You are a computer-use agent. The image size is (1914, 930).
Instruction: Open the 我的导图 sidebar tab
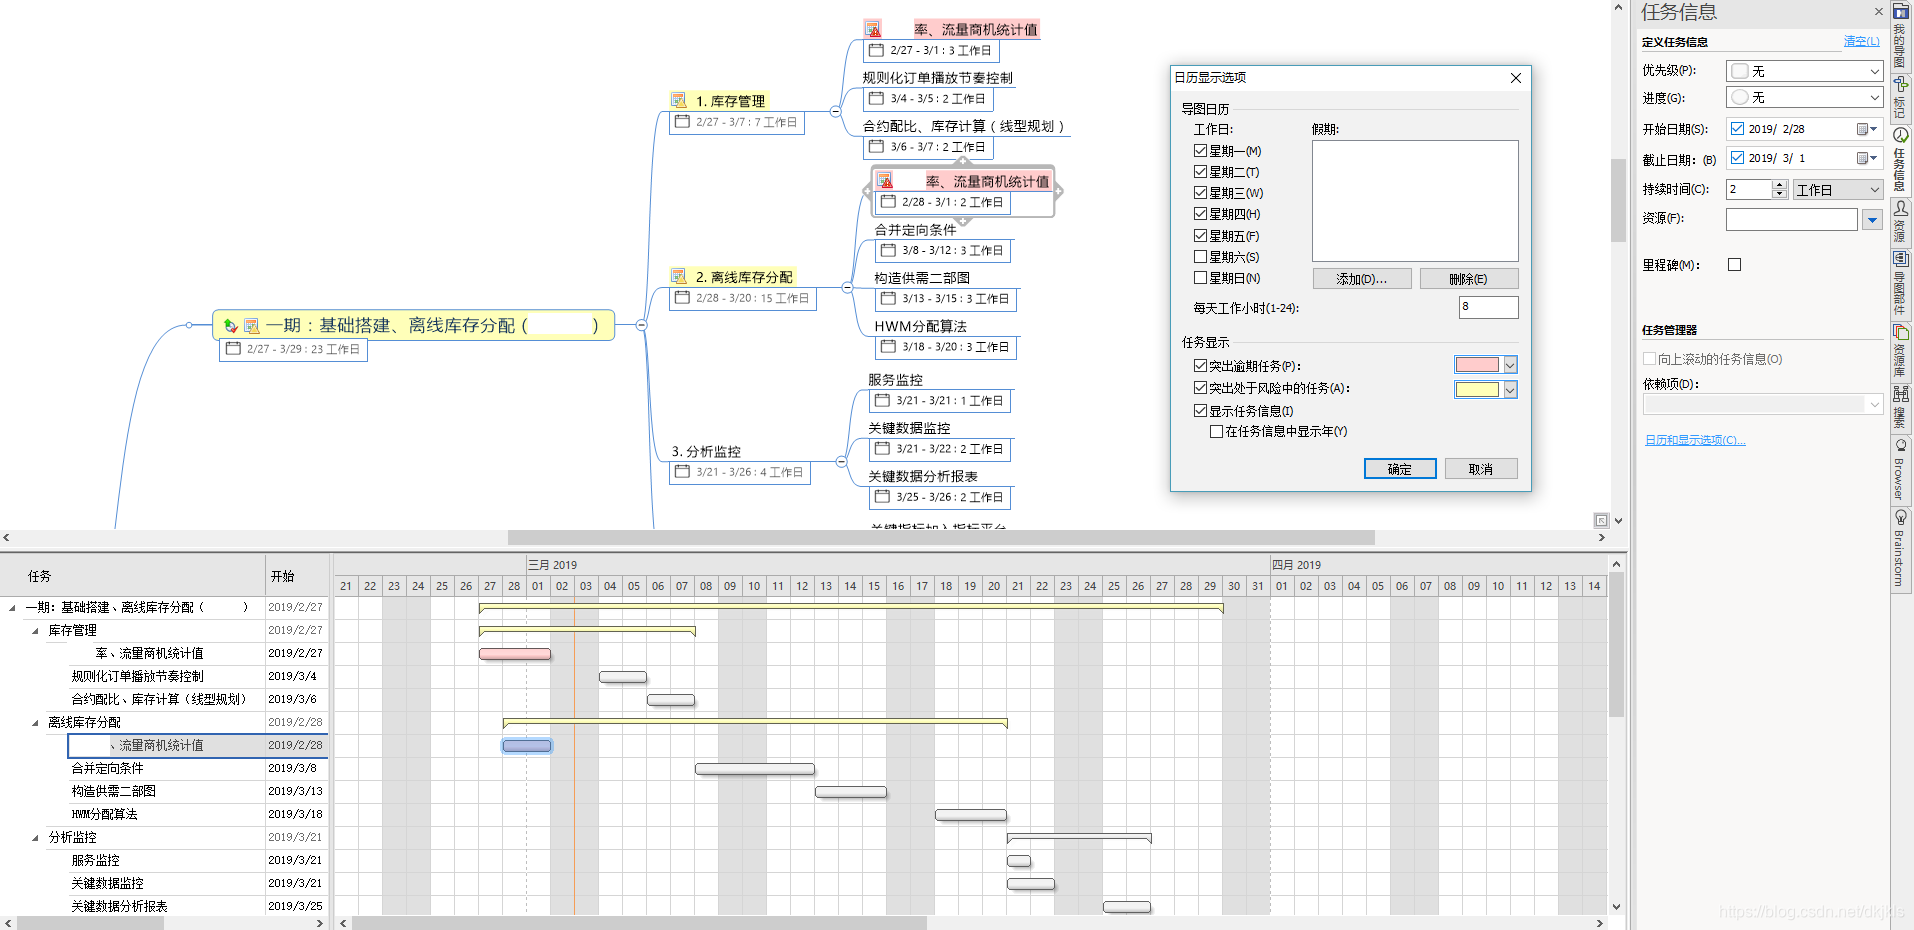1901,36
